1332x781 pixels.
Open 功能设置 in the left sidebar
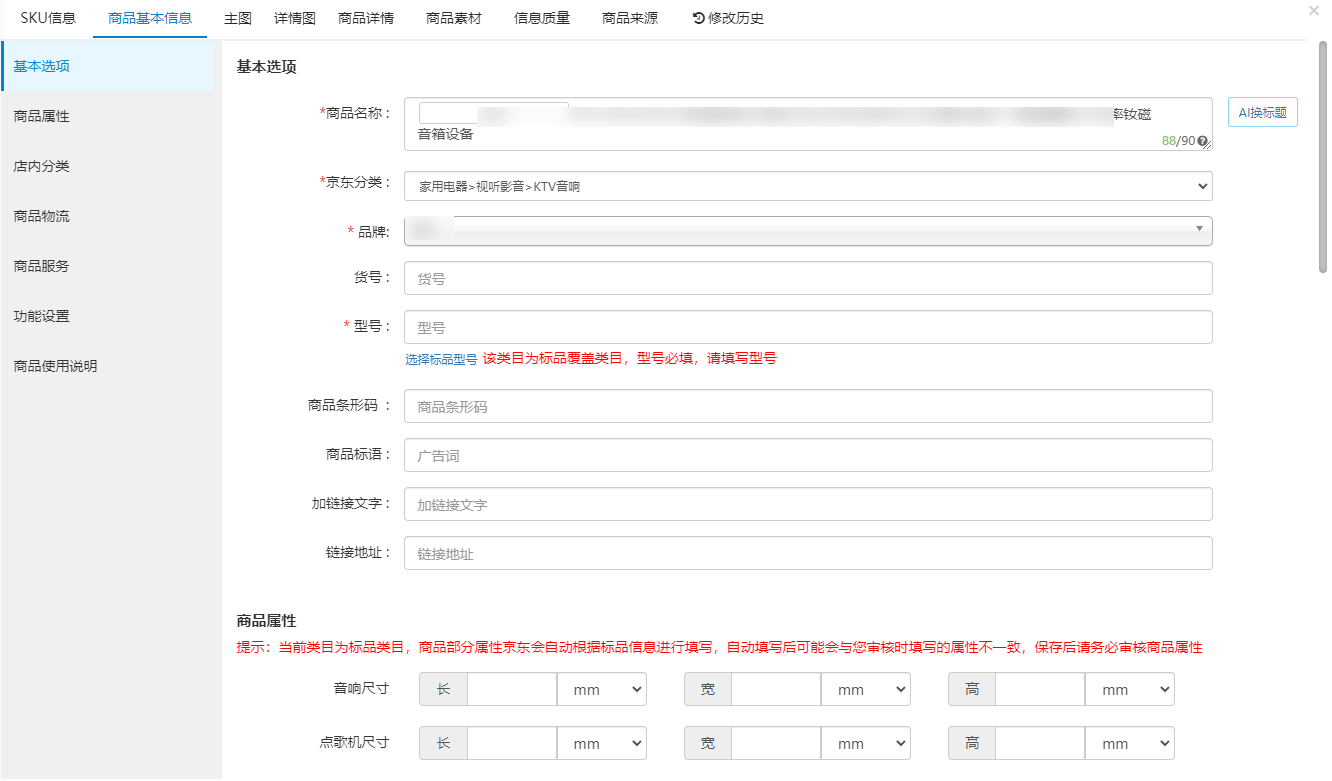[x=42, y=316]
